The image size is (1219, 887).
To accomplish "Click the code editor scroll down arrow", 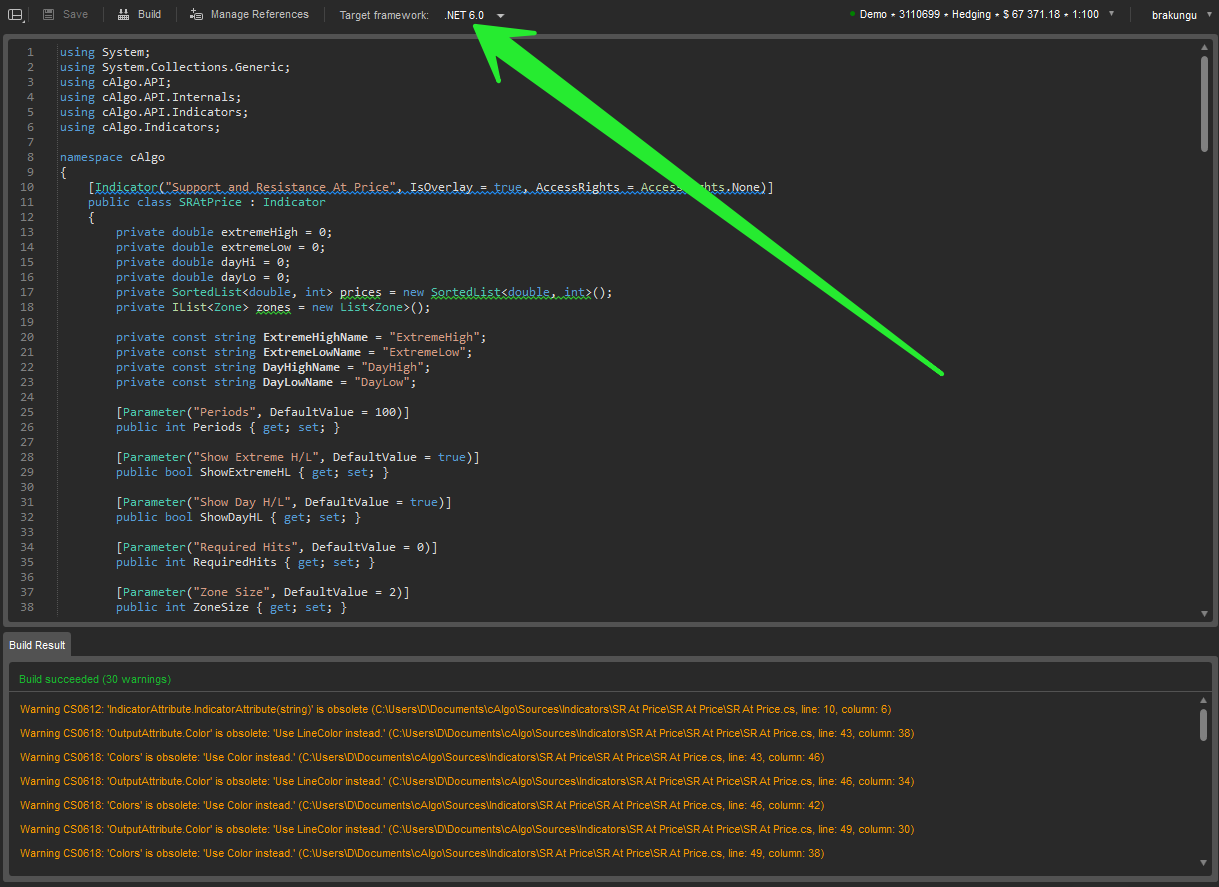I will [x=1204, y=613].
